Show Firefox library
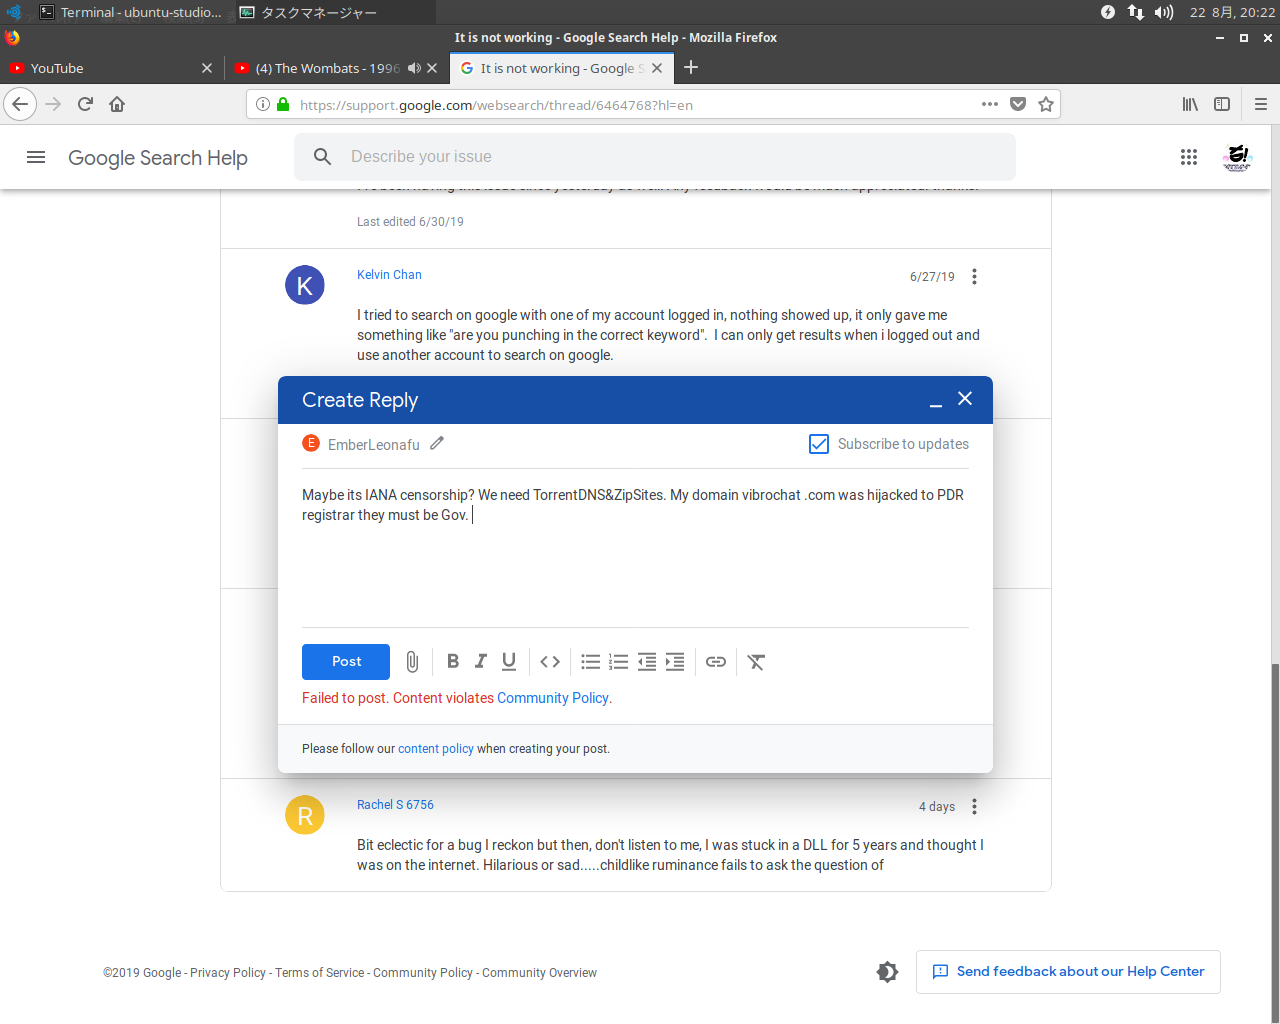Image resolution: width=1280 pixels, height=1024 pixels. point(1190,104)
